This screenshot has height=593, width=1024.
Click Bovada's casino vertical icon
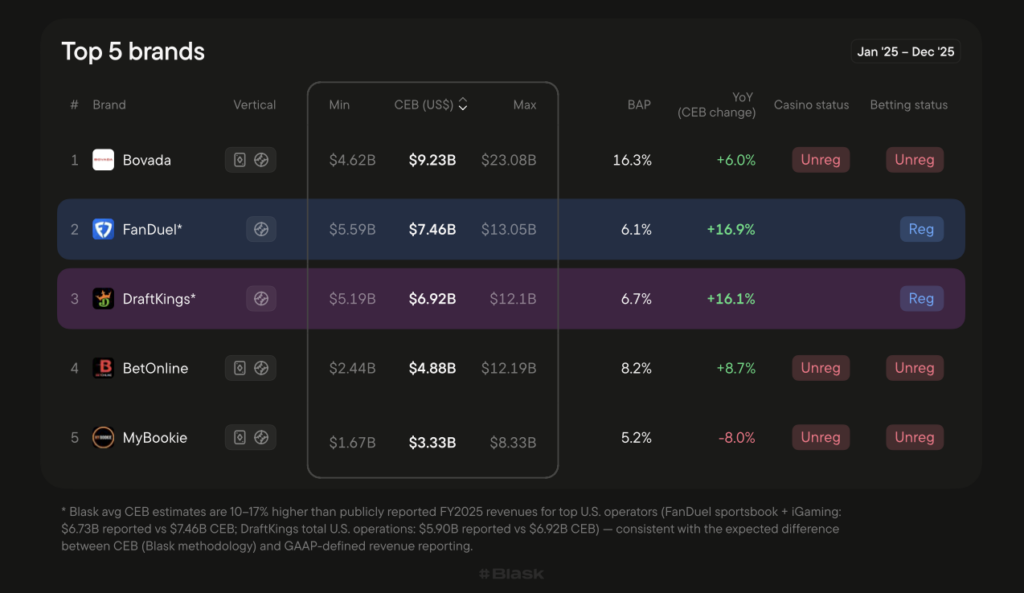[240, 160]
